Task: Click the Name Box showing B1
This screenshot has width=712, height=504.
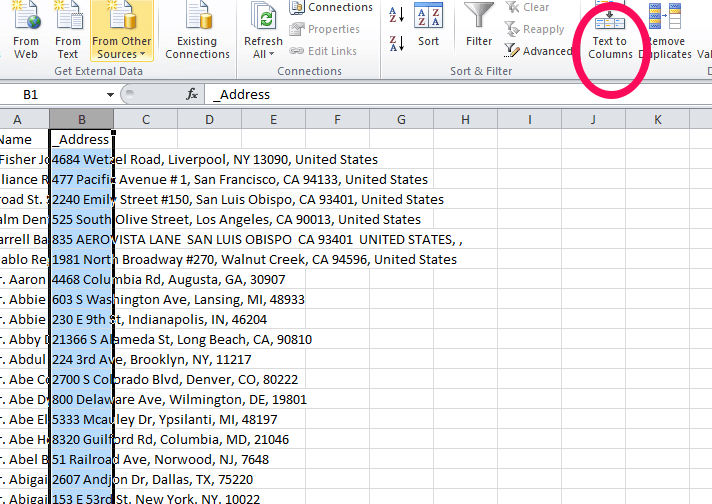Action: 52,94
